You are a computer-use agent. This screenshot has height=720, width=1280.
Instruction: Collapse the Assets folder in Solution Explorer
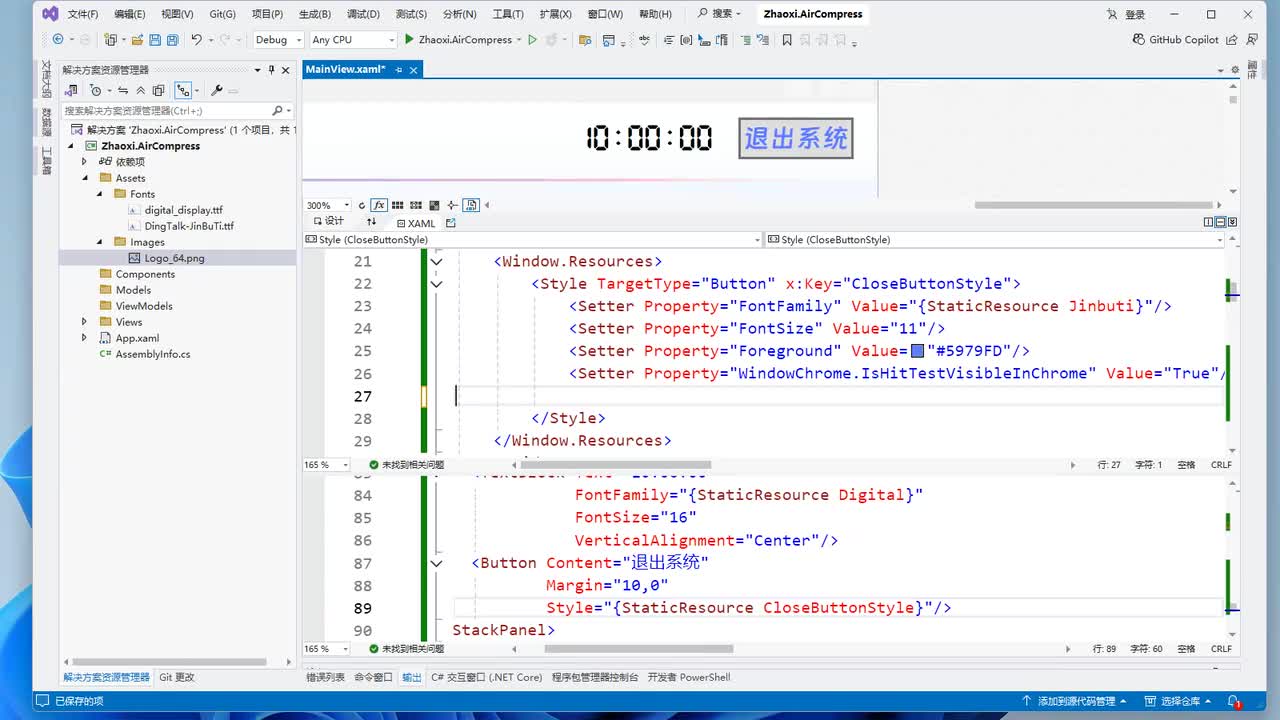click(x=85, y=178)
